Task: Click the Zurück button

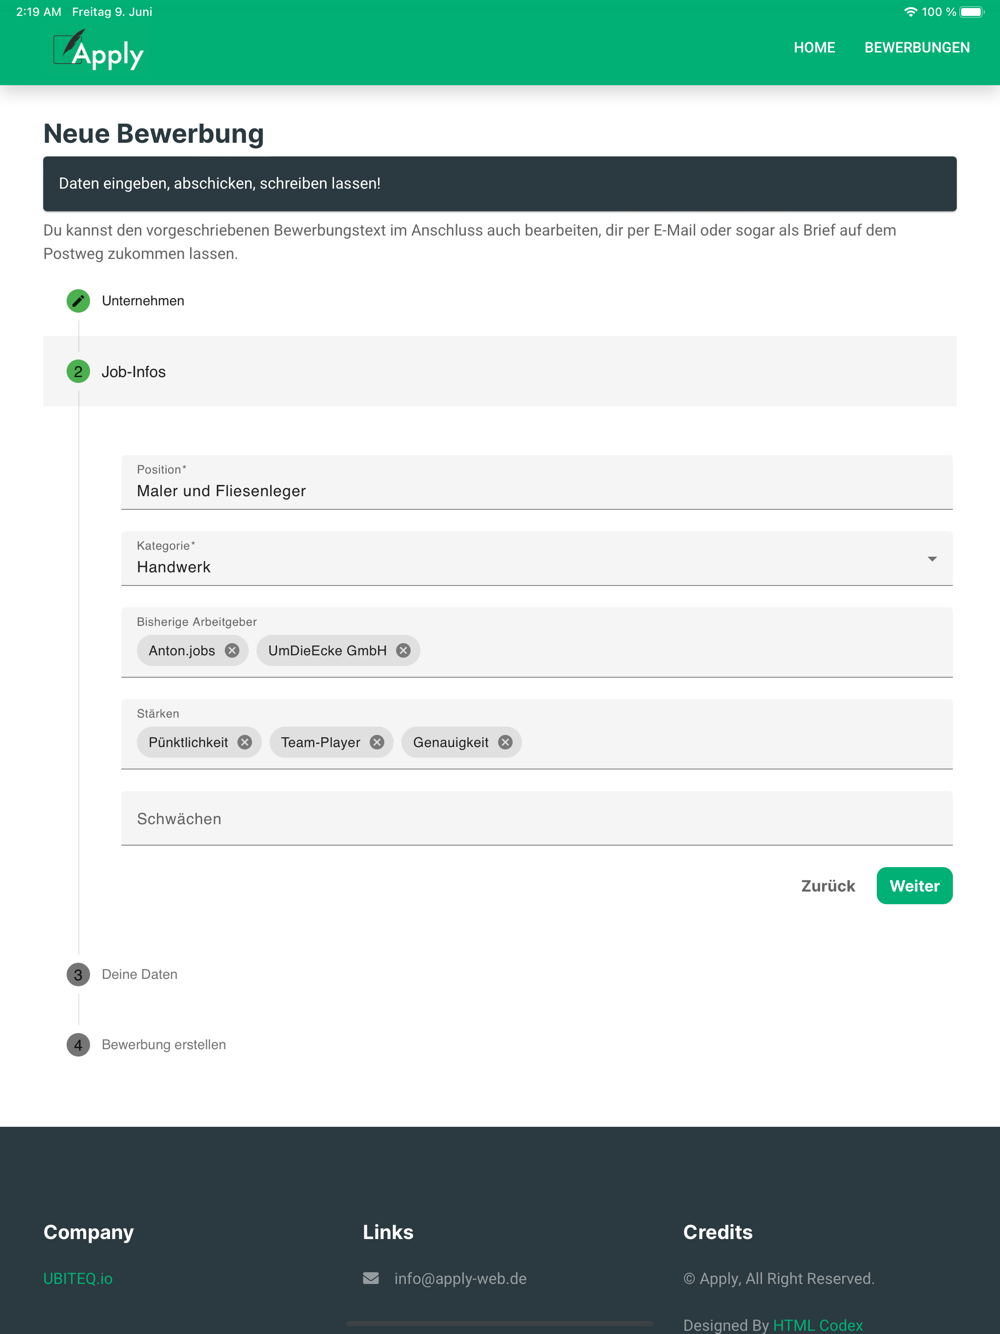Action: coord(828,886)
